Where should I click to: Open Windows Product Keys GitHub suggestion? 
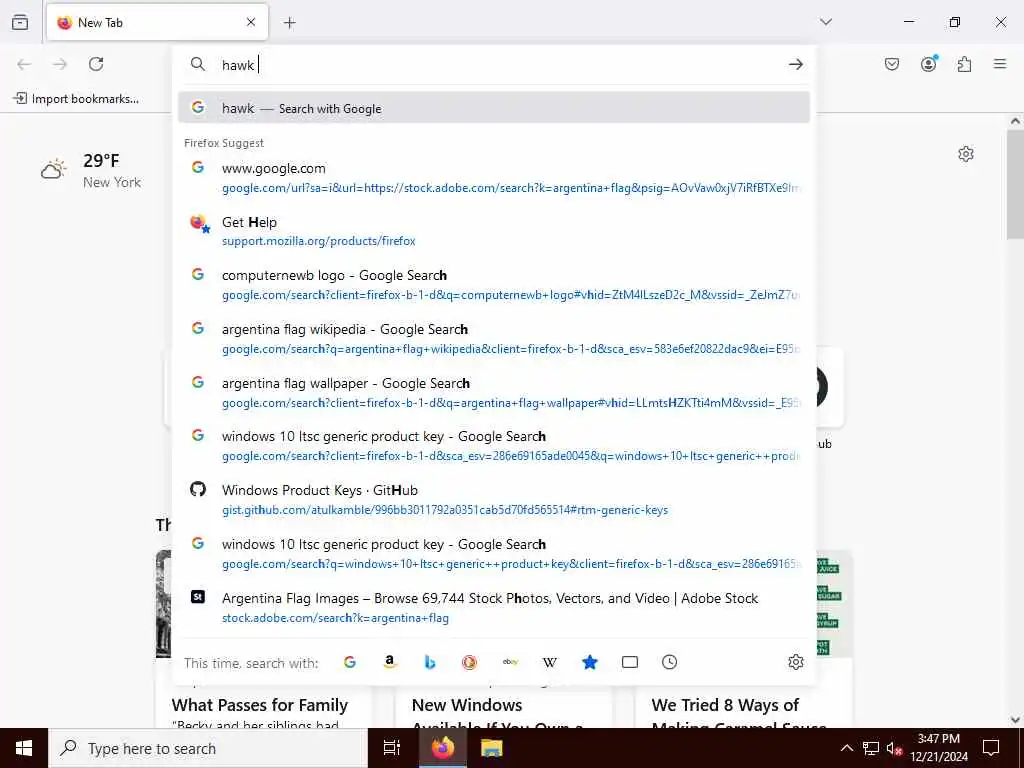point(494,500)
